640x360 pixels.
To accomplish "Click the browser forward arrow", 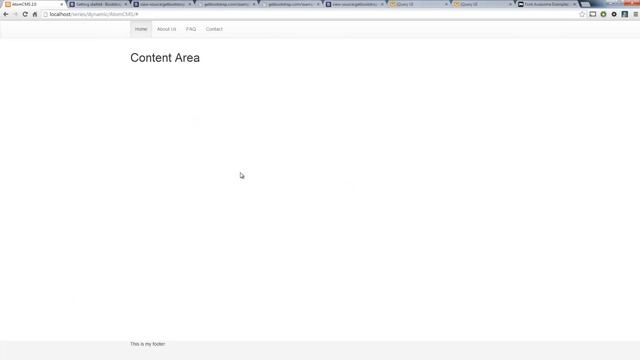I will [x=16, y=14].
